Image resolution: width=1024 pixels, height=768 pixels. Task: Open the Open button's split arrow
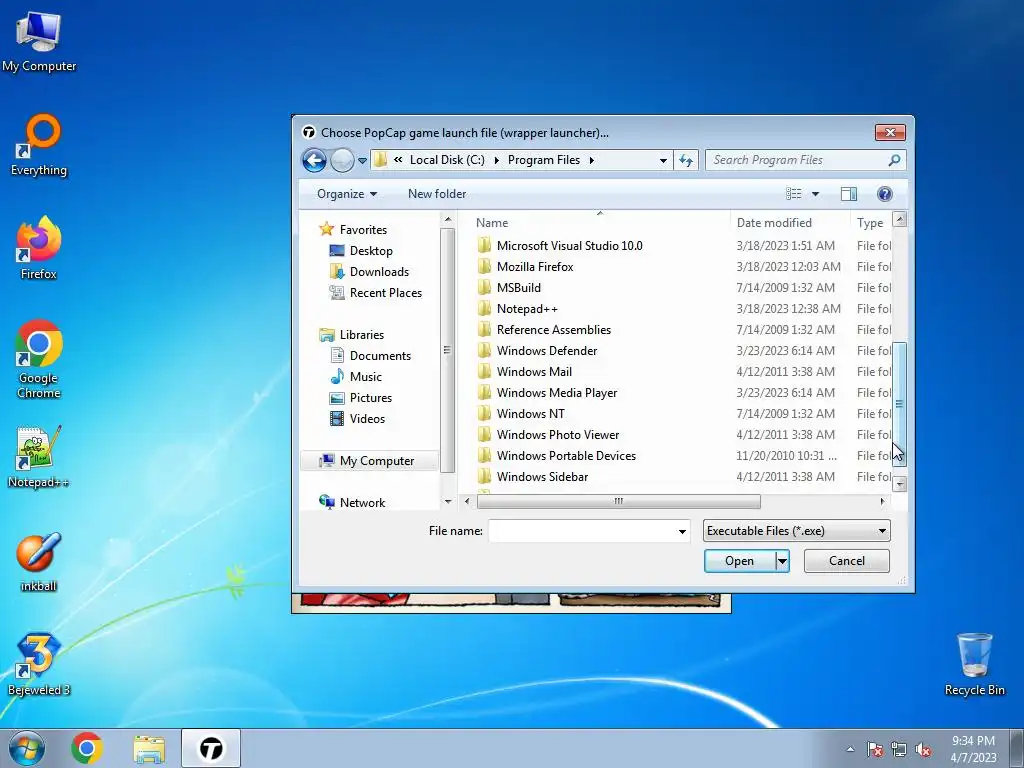point(782,561)
